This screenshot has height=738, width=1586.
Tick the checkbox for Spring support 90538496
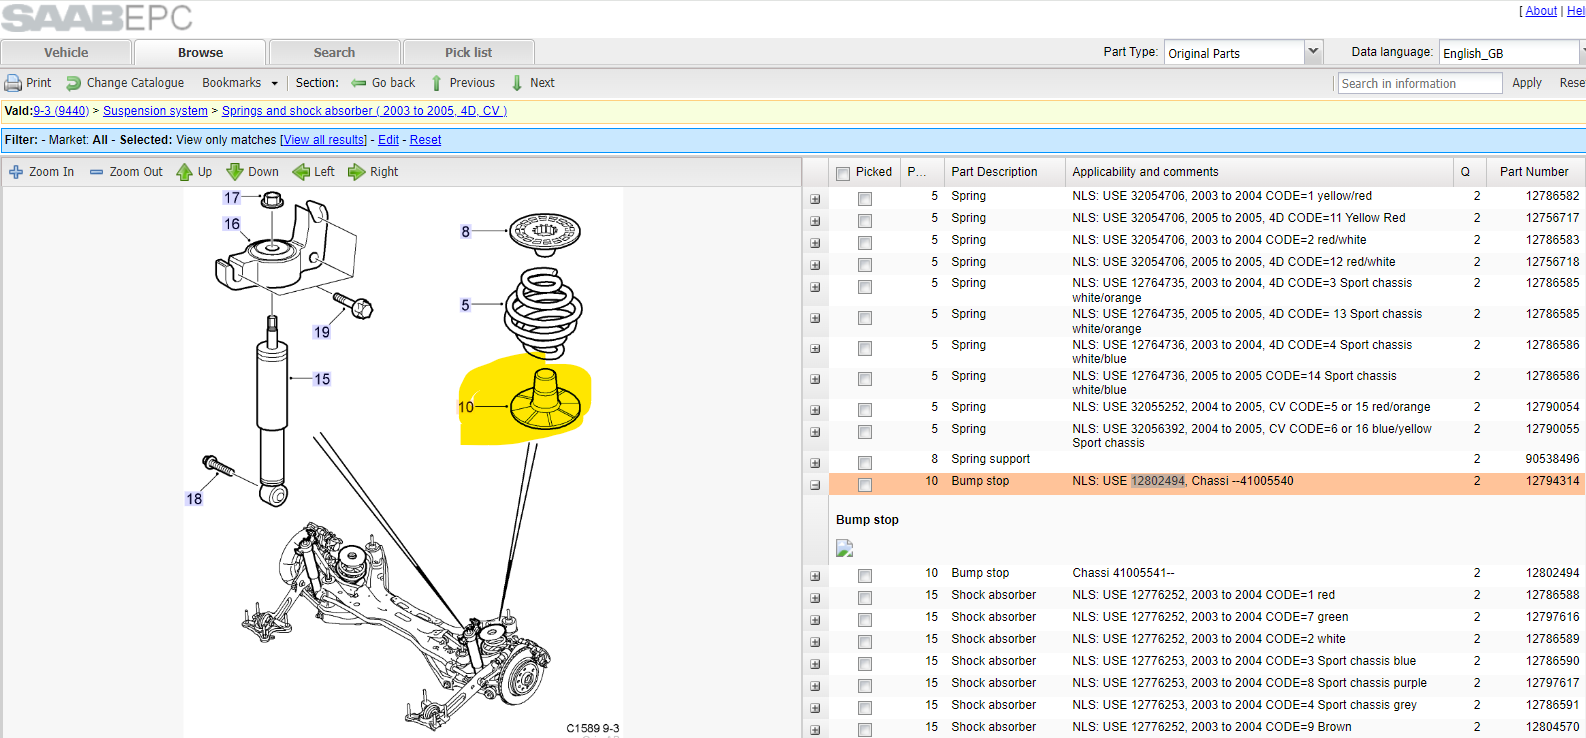tap(865, 462)
